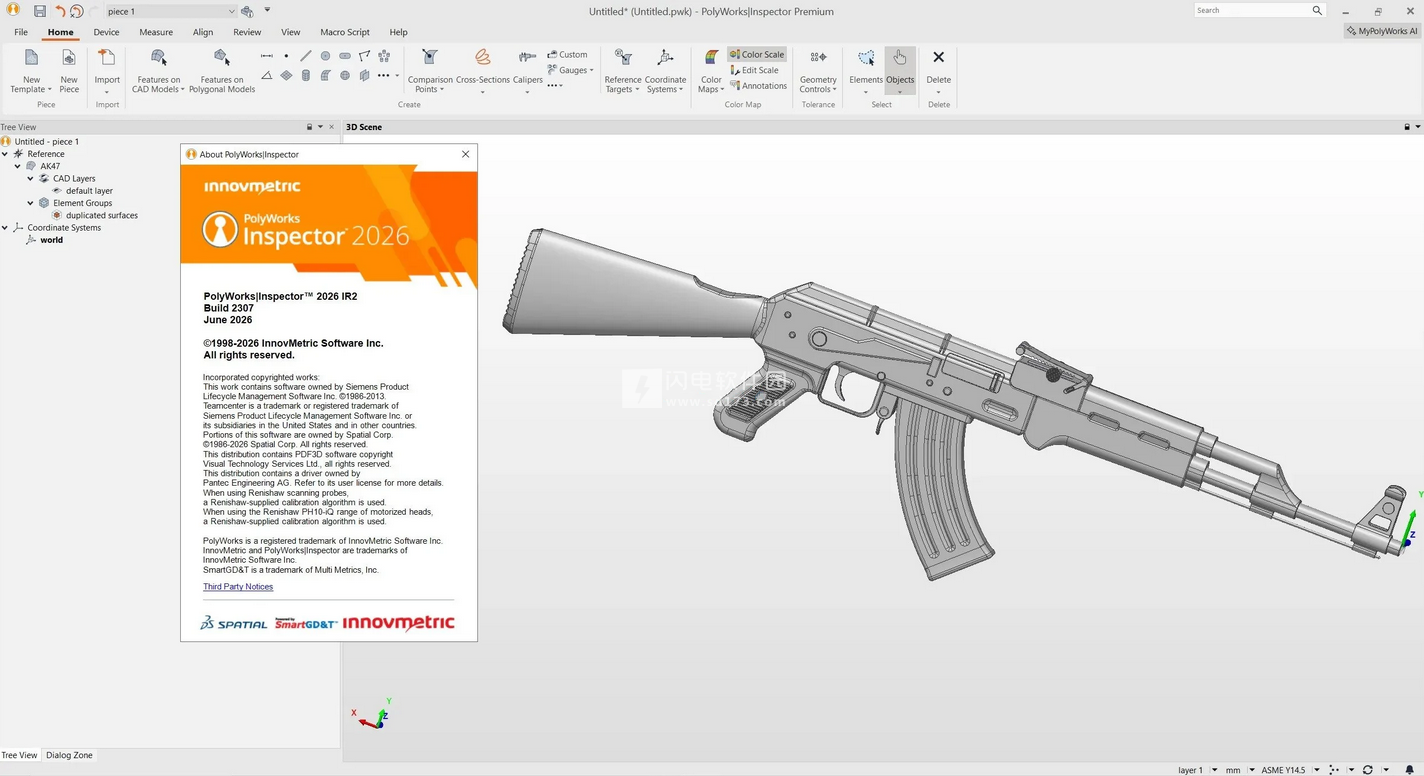Switch to the Align ribbon tab
1424x776 pixels.
[x=203, y=32]
